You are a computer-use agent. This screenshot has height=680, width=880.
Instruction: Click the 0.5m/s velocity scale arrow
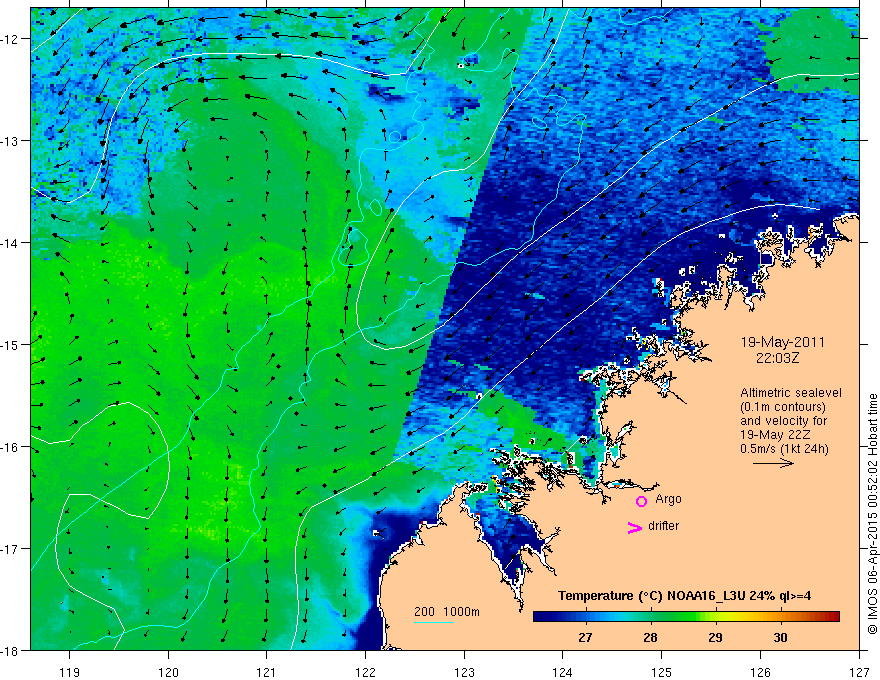[x=773, y=463]
